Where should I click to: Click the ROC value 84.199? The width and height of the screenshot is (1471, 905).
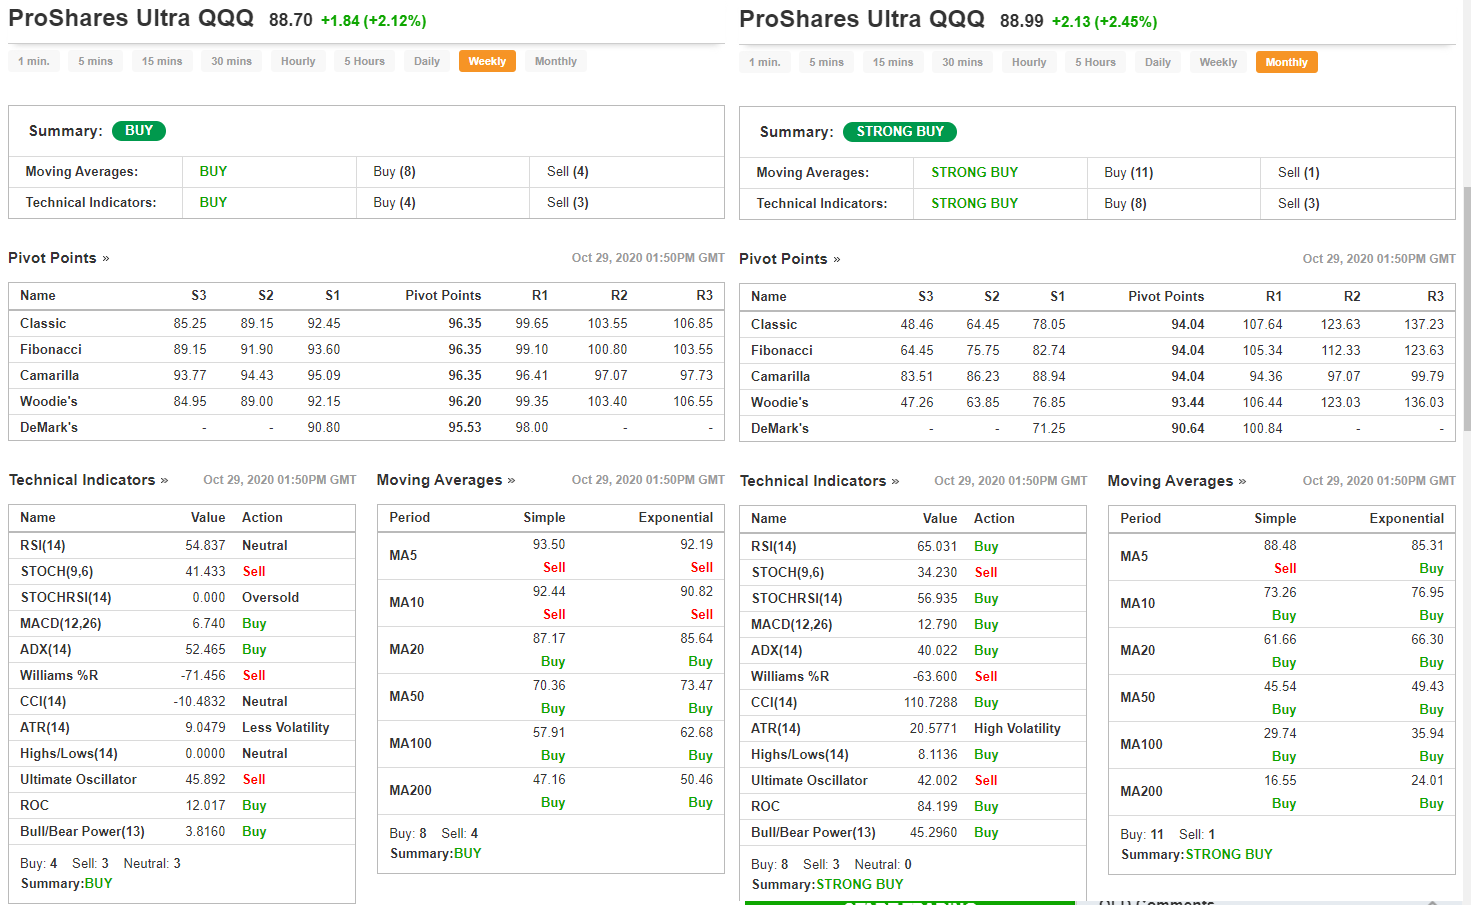click(x=937, y=807)
